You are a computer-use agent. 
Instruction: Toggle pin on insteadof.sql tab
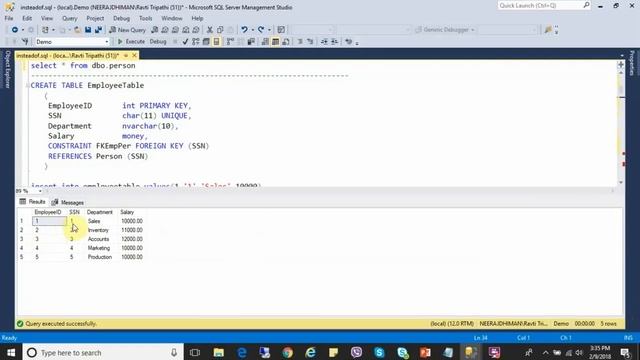[x=126, y=55]
